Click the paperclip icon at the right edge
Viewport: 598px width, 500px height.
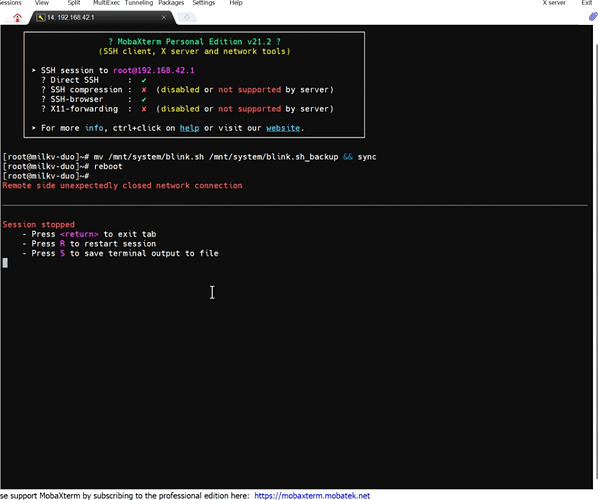593,16
